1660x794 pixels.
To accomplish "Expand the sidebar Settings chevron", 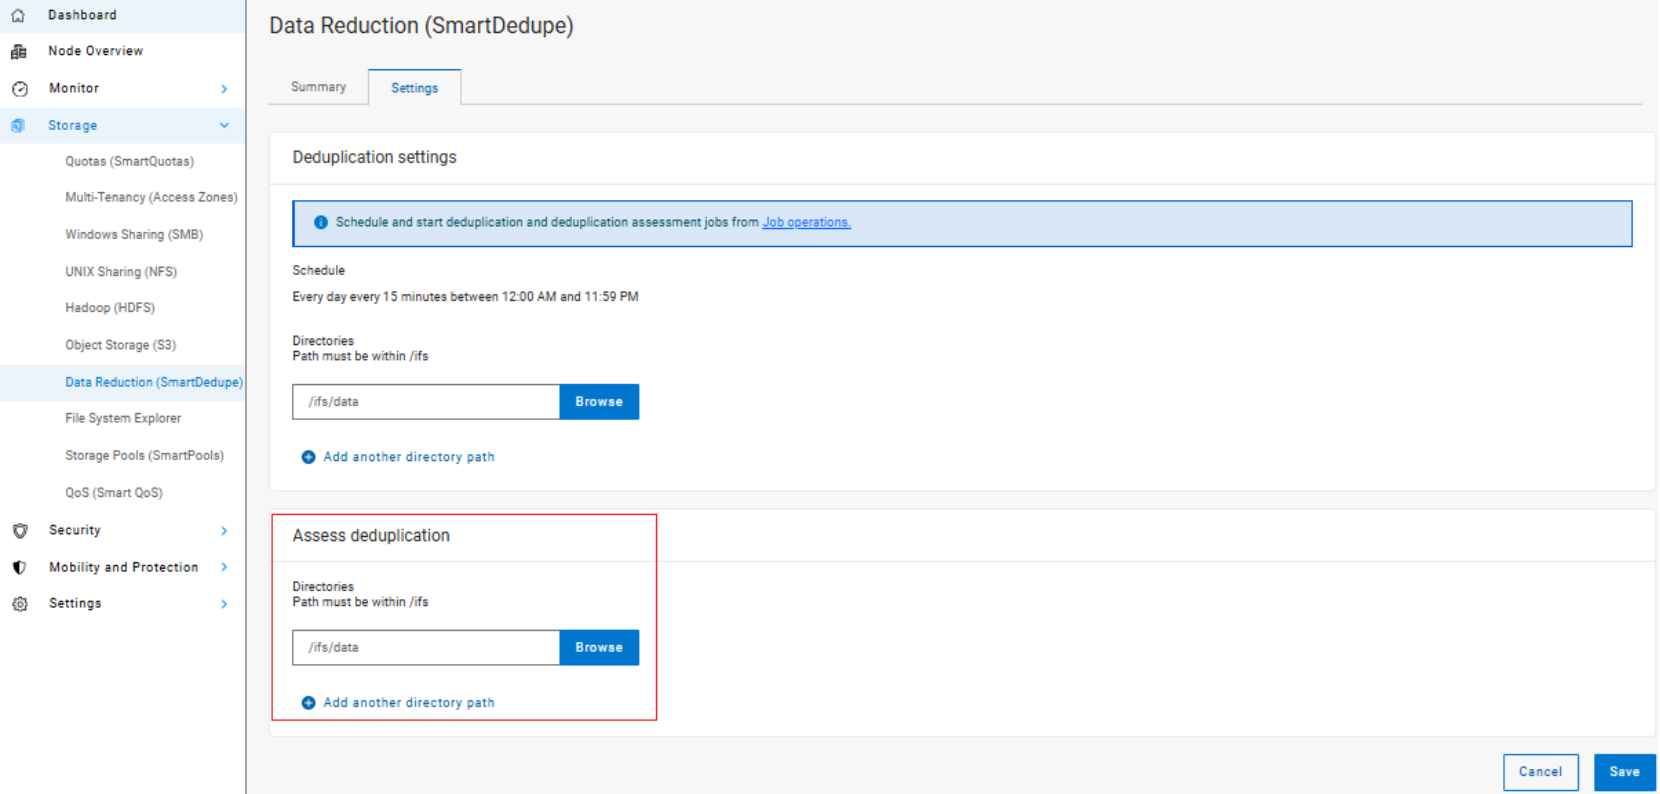I will 224,604.
